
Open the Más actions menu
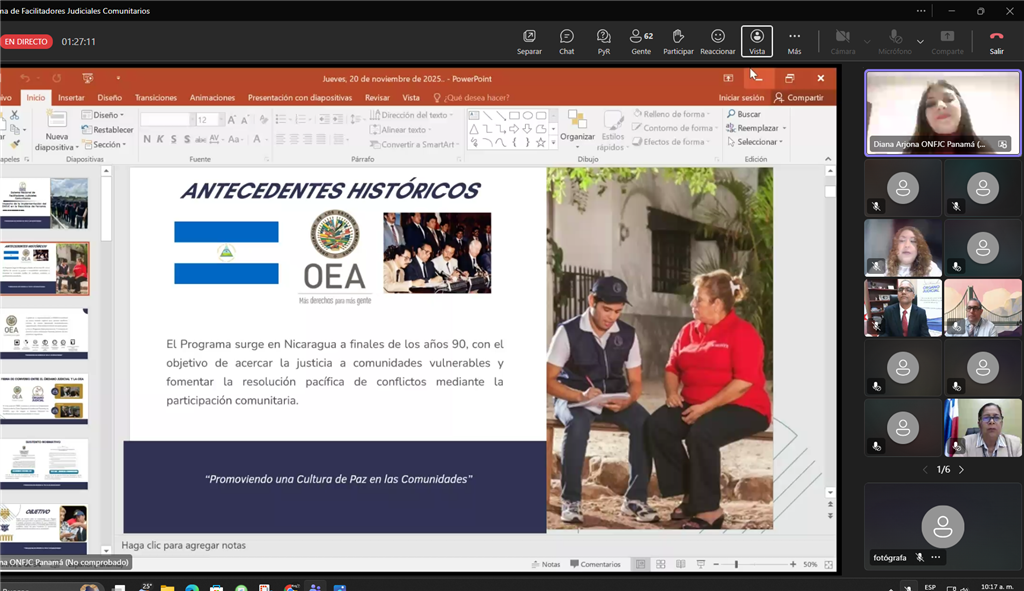(x=794, y=41)
